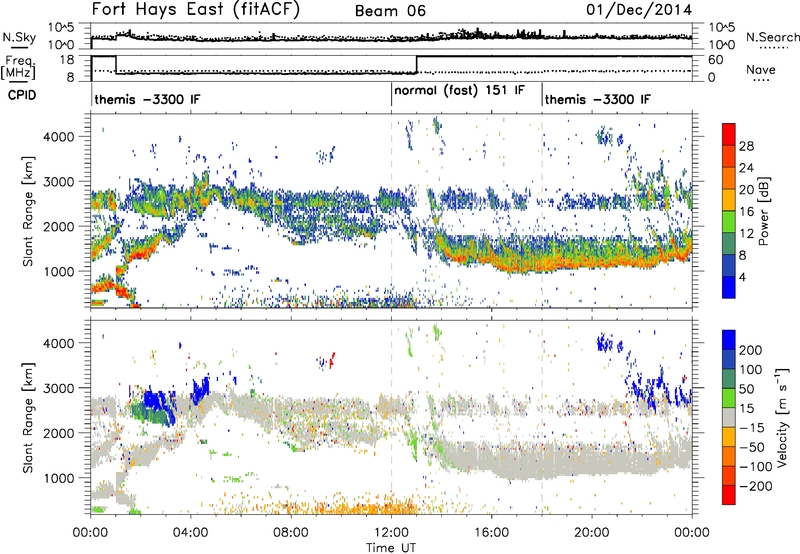
Task: Click the '12:00' time tick label
Action: 391,533
